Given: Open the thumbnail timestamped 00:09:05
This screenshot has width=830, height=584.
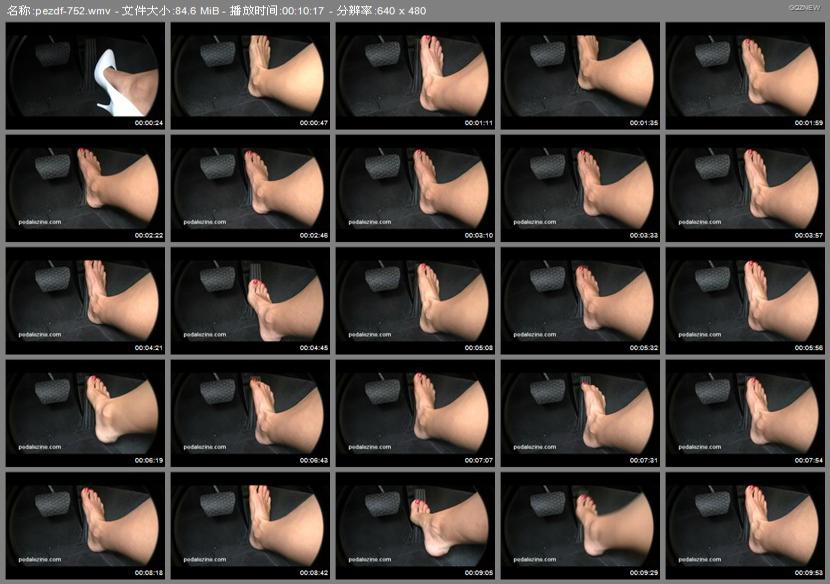Looking at the screenshot, I should (415, 526).
